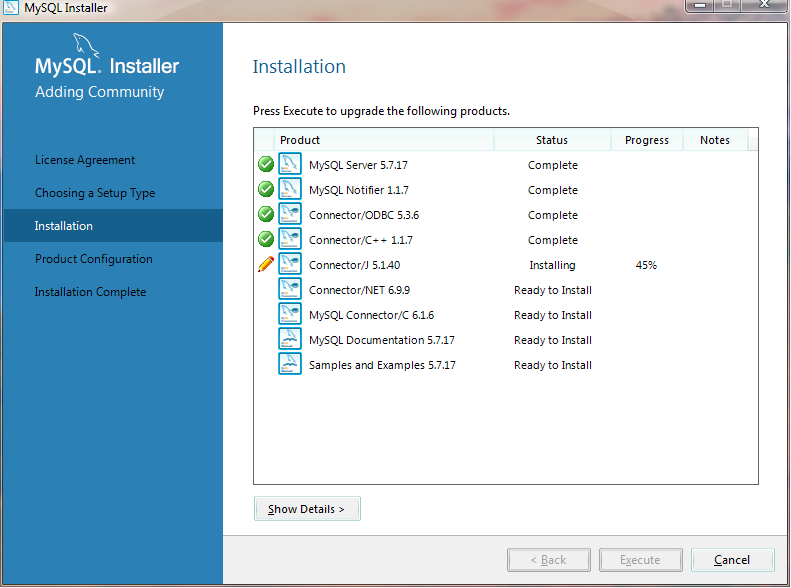
Task: Click the Installing status of Connector/J
Action: [x=552, y=265]
